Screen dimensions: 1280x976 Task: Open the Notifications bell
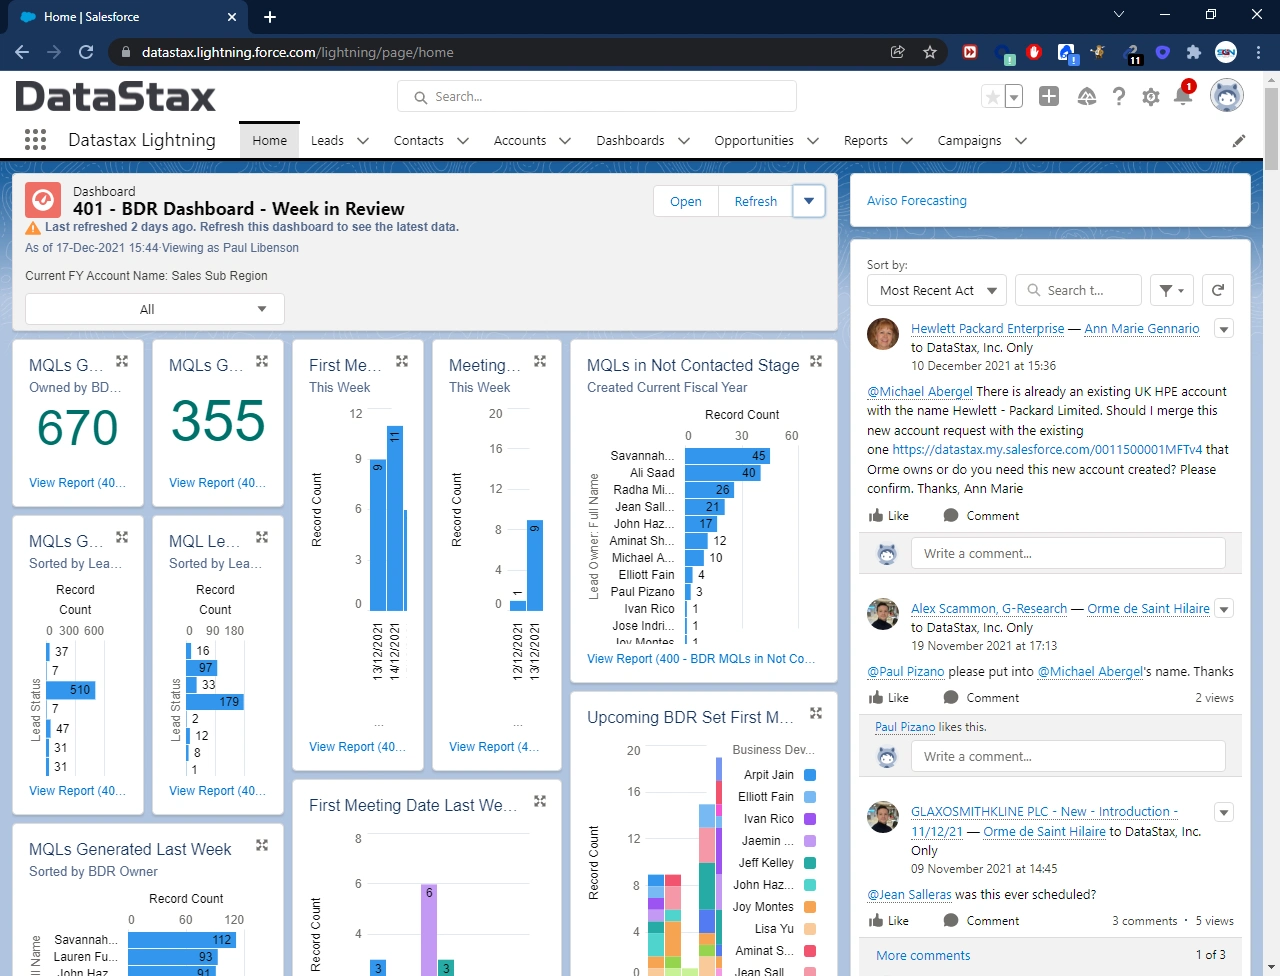point(1183,96)
